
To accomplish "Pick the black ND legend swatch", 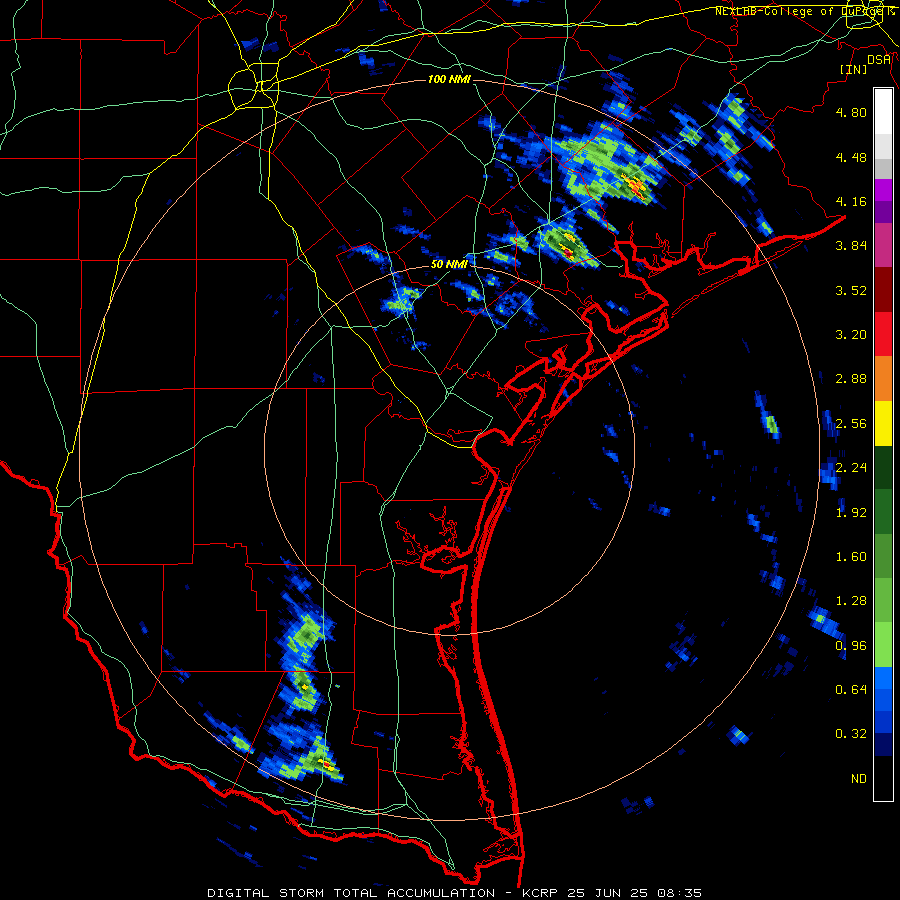I will pos(883,778).
